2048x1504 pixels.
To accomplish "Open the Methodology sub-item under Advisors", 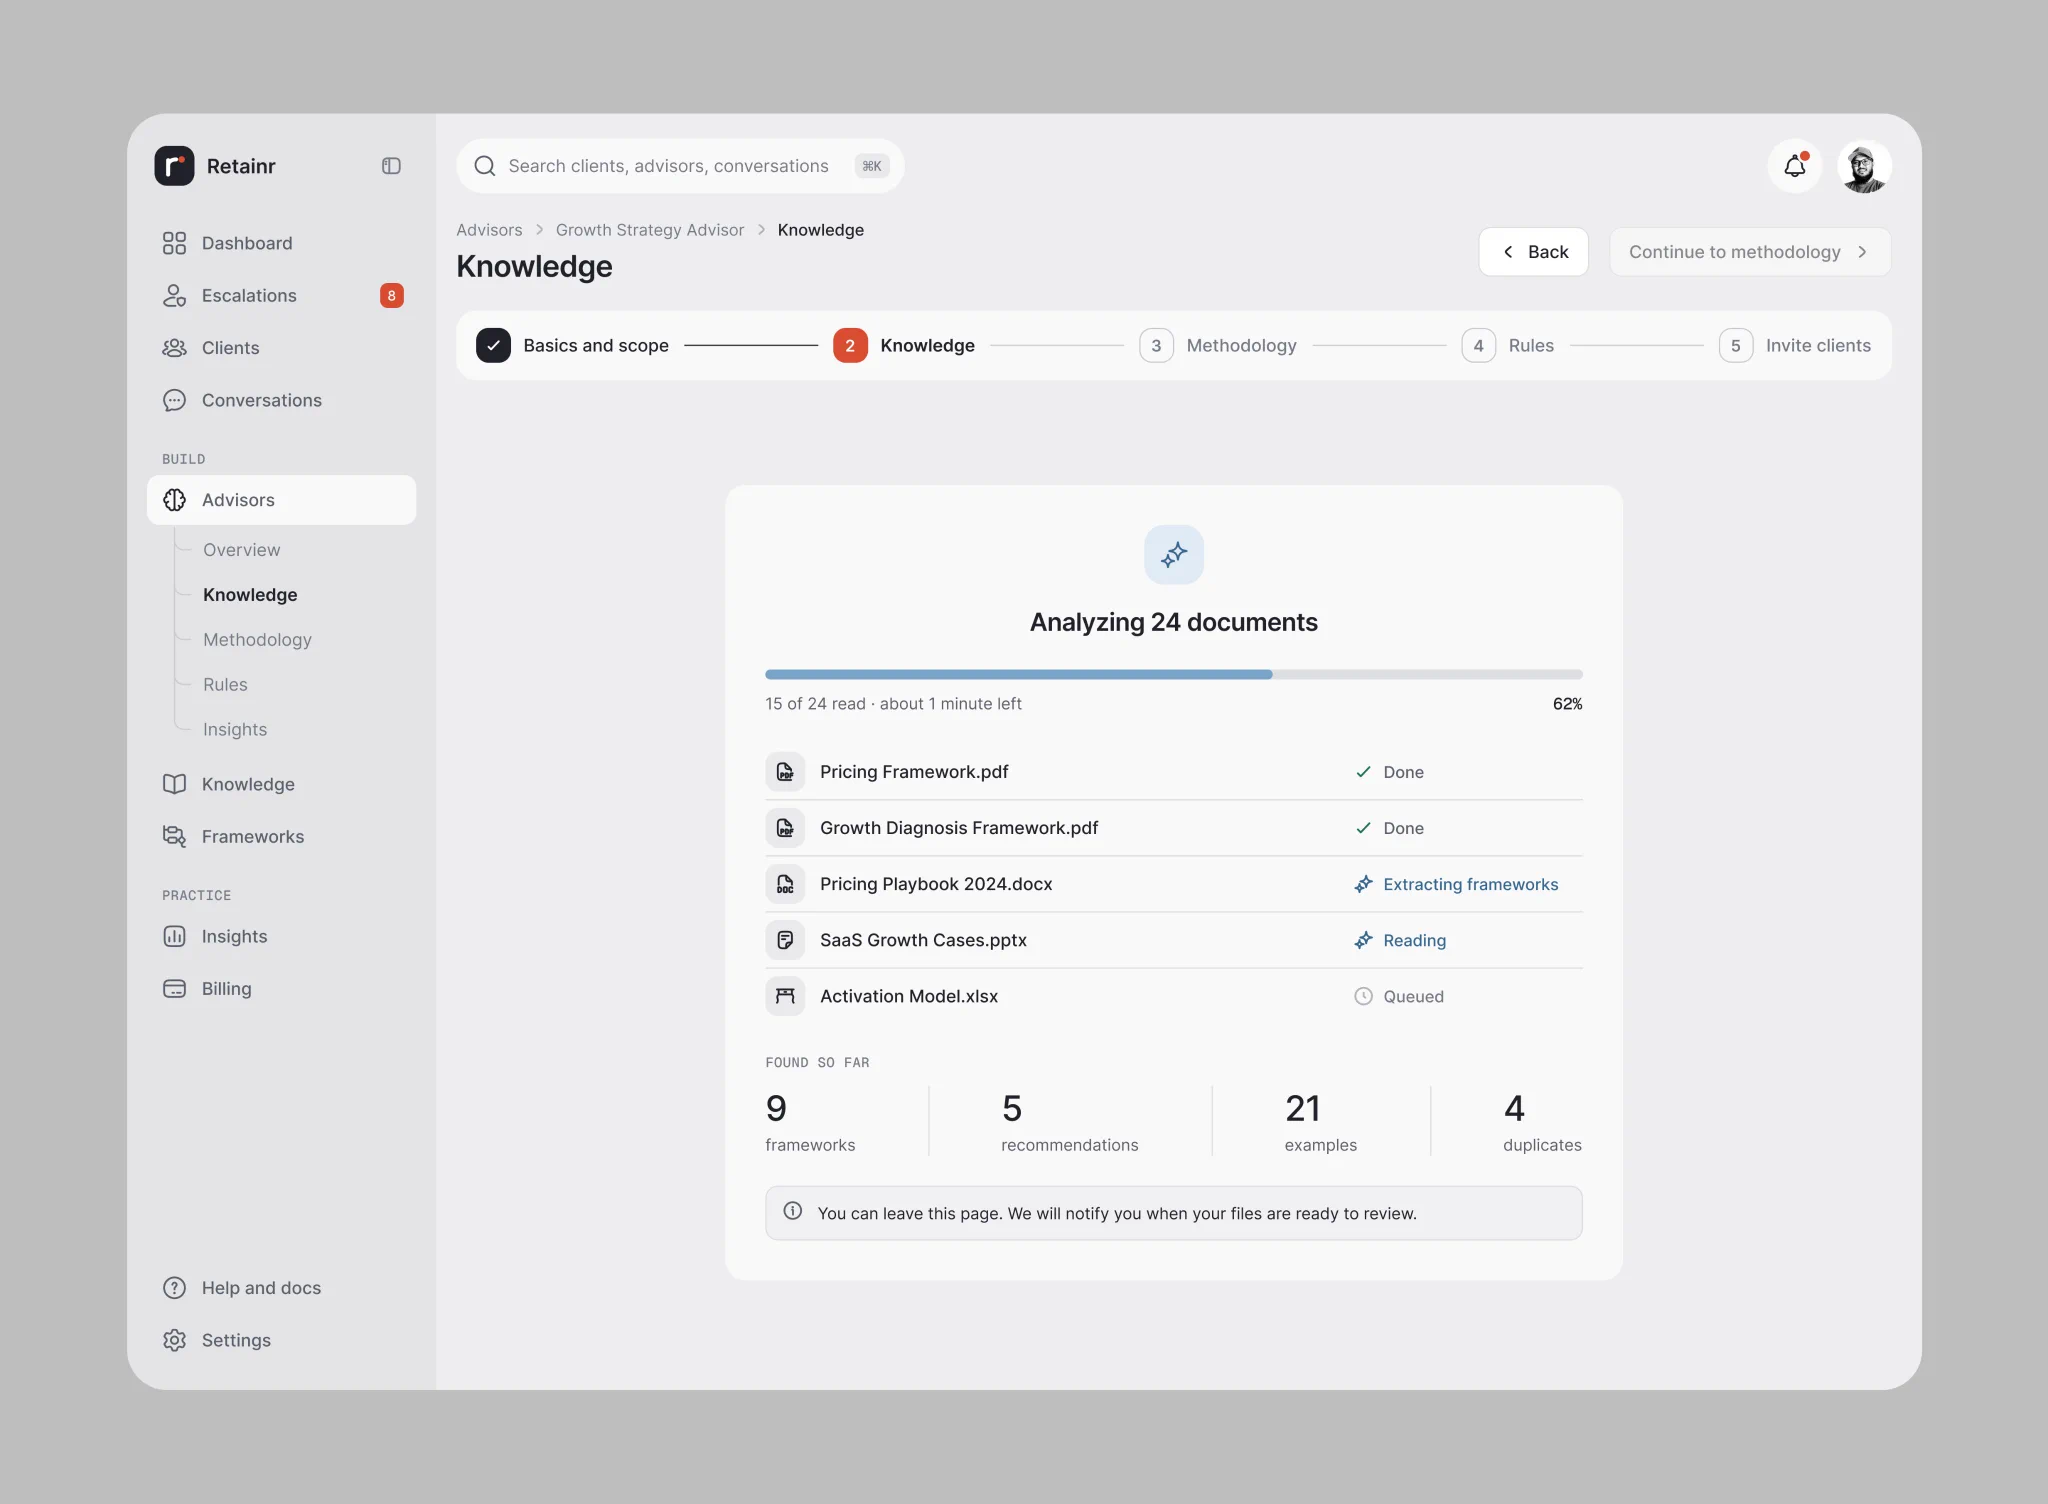I will click(257, 640).
